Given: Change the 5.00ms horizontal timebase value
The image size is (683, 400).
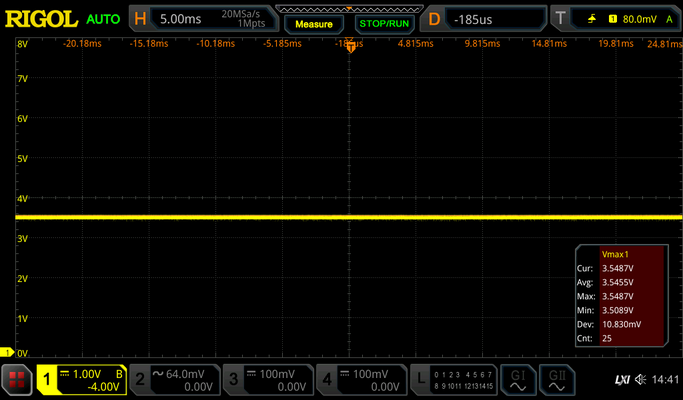Looking at the screenshot, I should (x=180, y=19).
